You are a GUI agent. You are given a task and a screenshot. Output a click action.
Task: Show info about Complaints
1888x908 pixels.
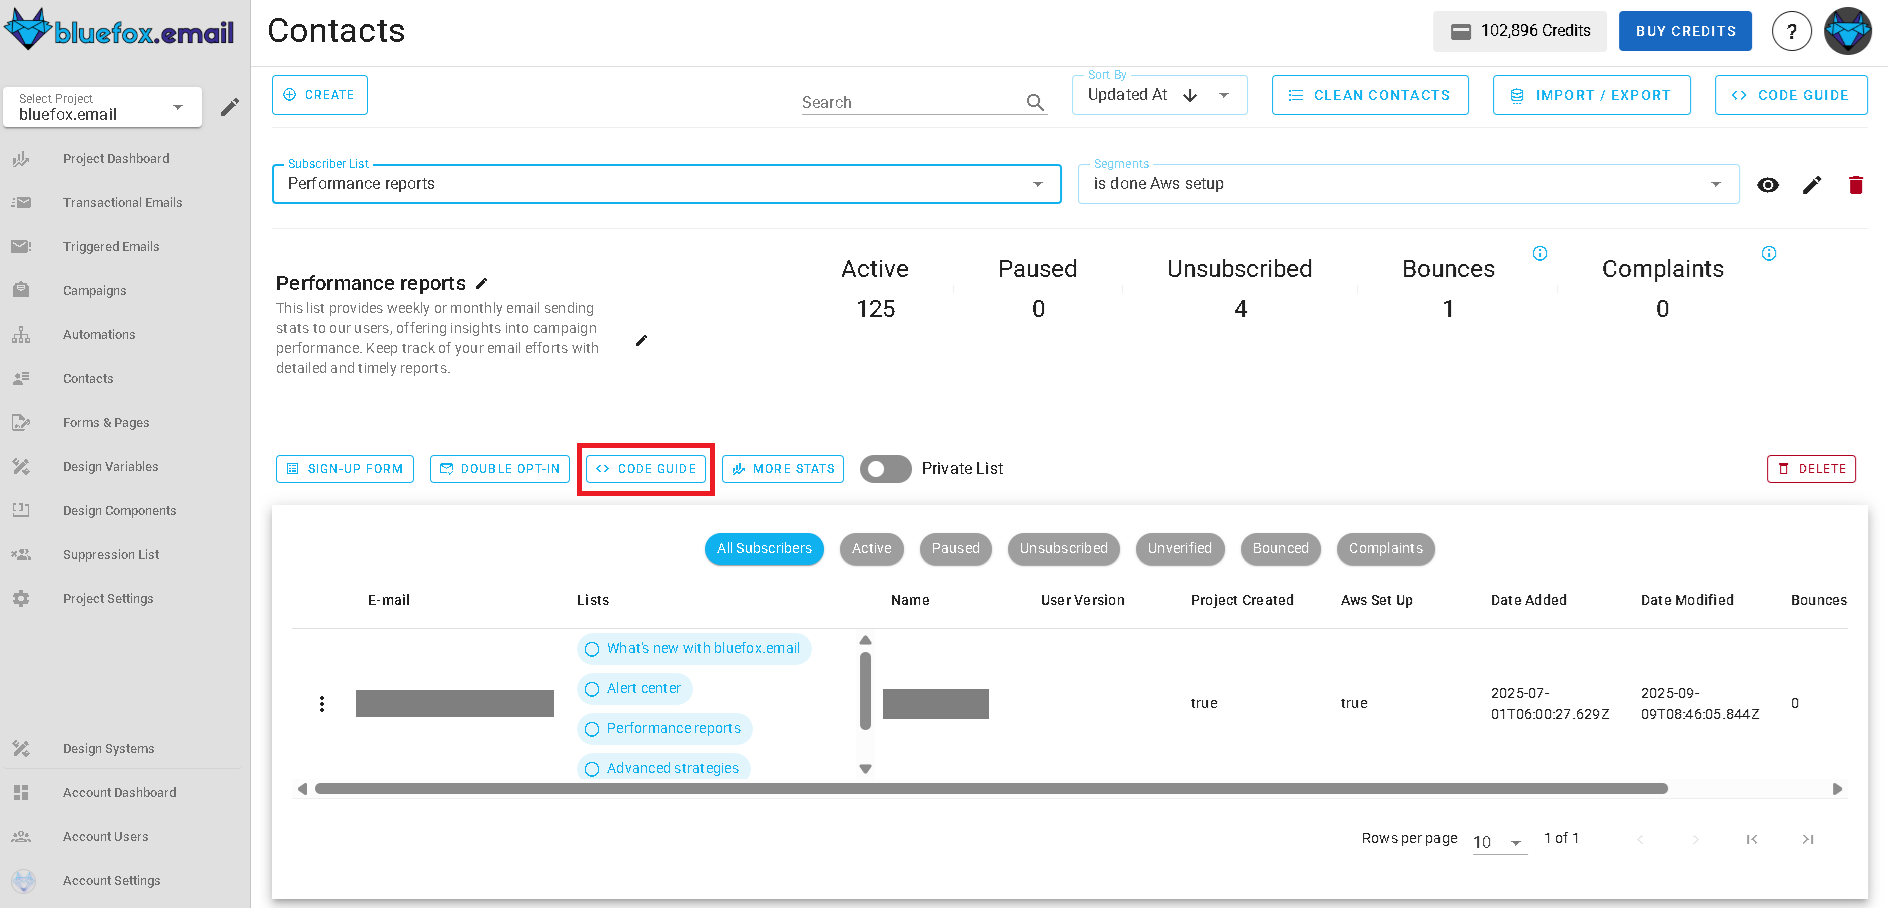tap(1769, 253)
